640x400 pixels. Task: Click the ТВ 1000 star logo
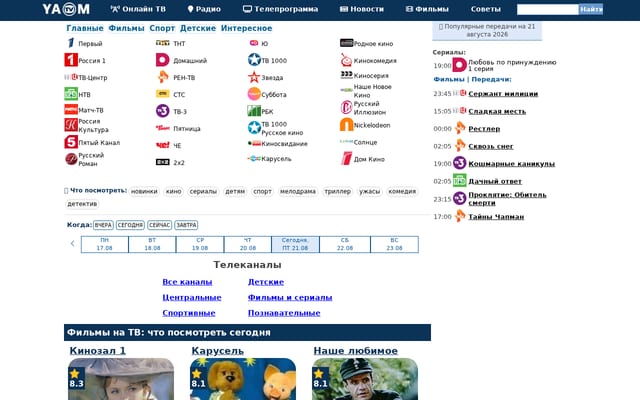pos(254,60)
